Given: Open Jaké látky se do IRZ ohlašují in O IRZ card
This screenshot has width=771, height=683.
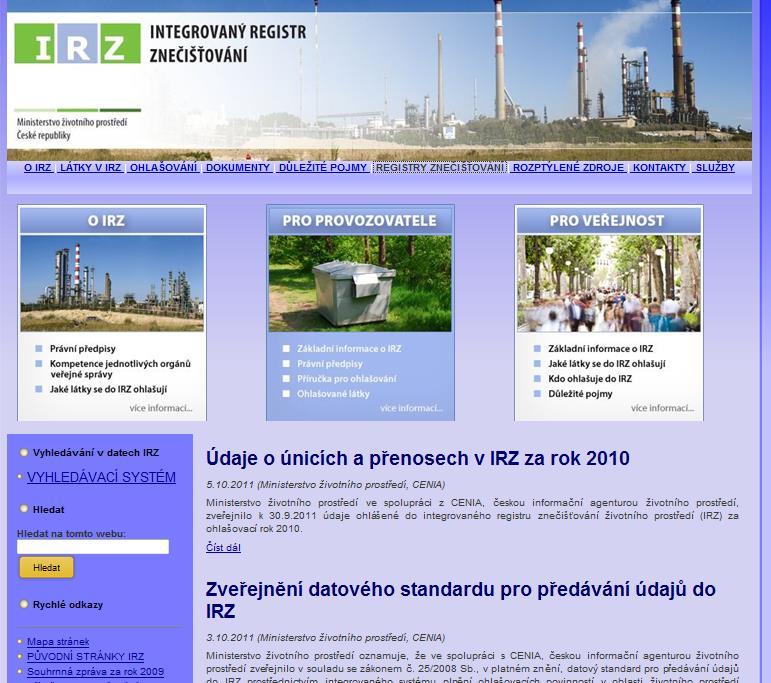Looking at the screenshot, I should (108, 389).
